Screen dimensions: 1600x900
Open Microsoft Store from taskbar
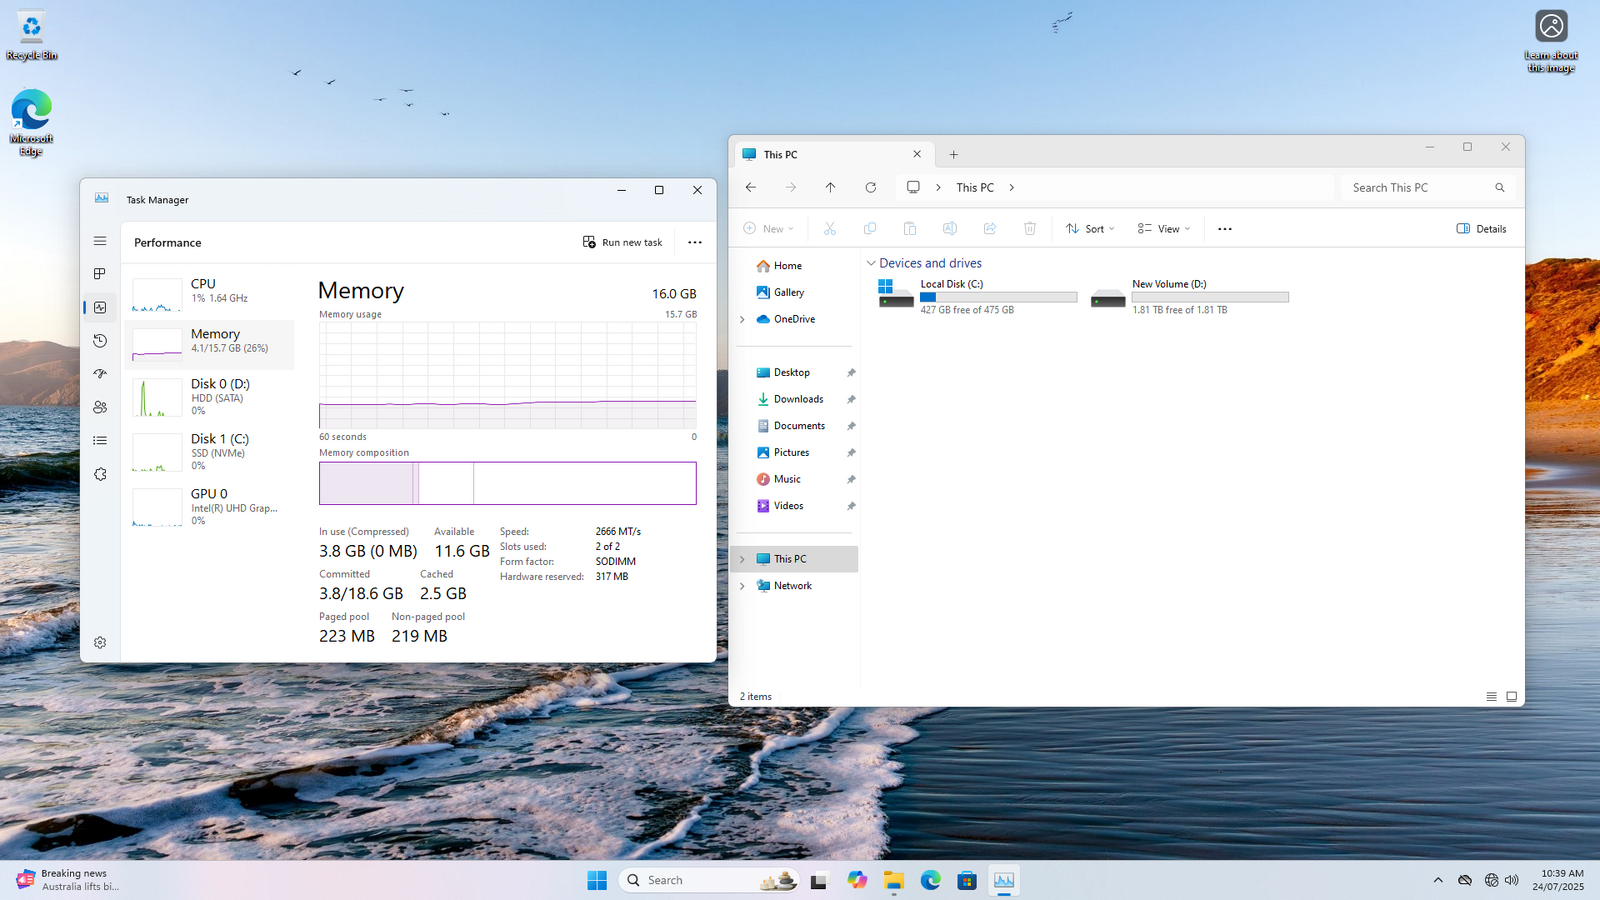[x=967, y=880]
